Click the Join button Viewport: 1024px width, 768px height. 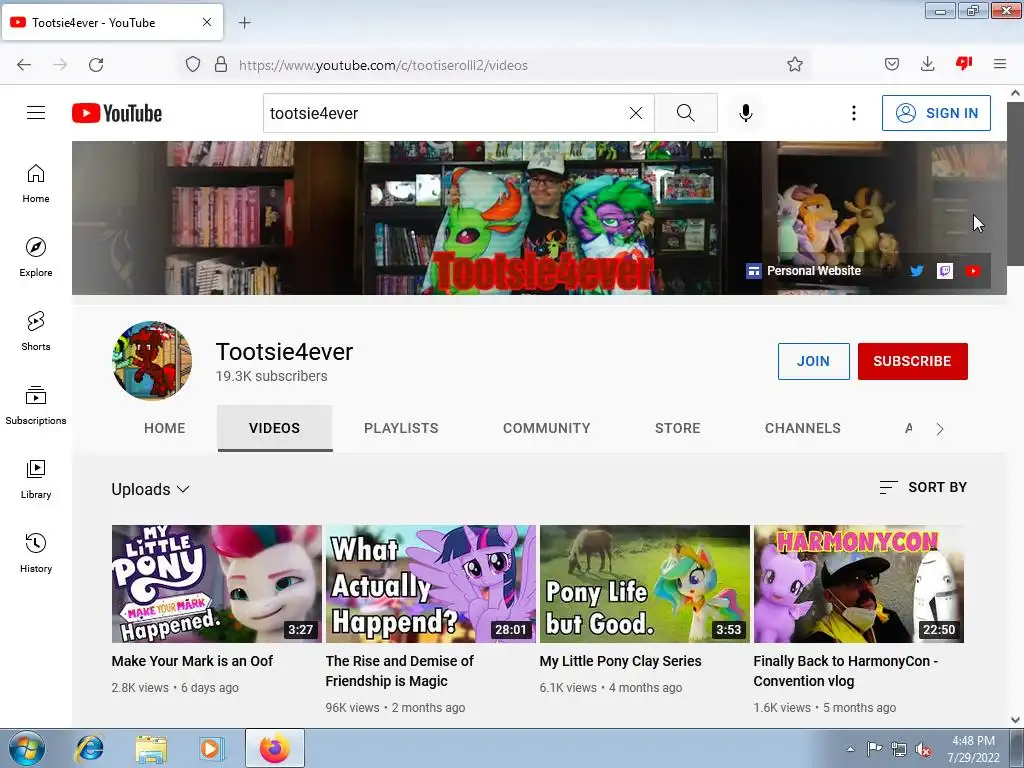point(814,361)
